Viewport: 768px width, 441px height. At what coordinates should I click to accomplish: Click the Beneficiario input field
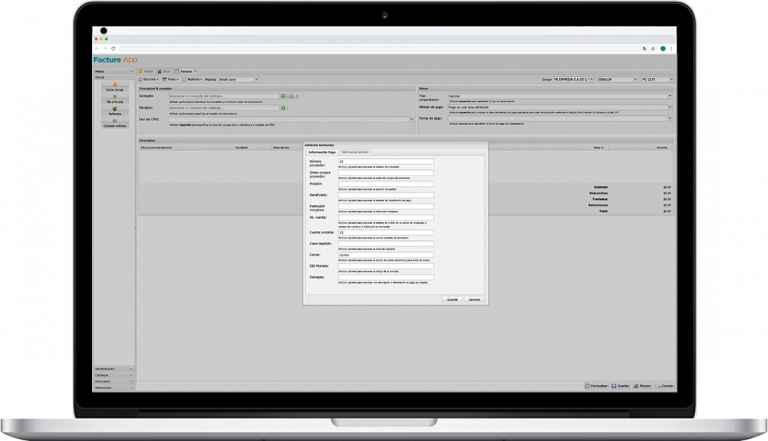(386, 196)
